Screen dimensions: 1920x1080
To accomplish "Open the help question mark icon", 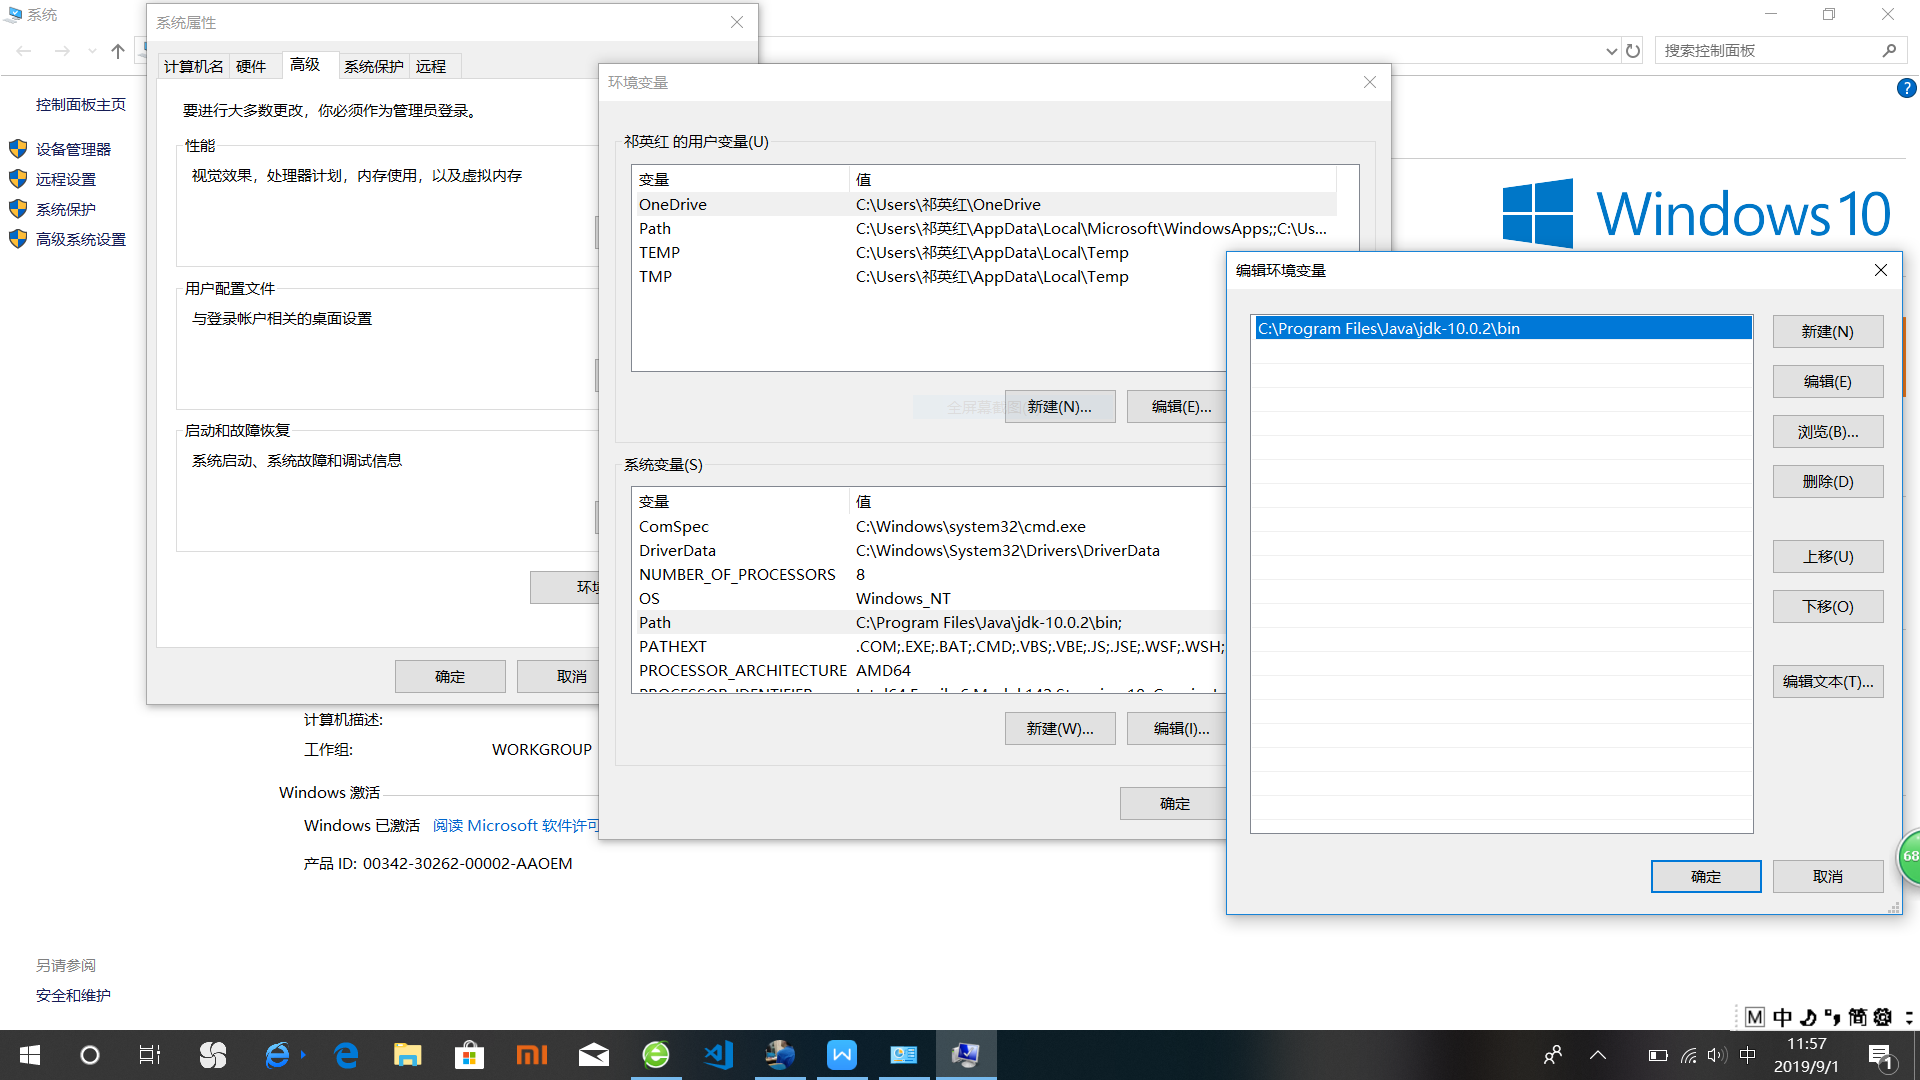I will (x=1906, y=88).
